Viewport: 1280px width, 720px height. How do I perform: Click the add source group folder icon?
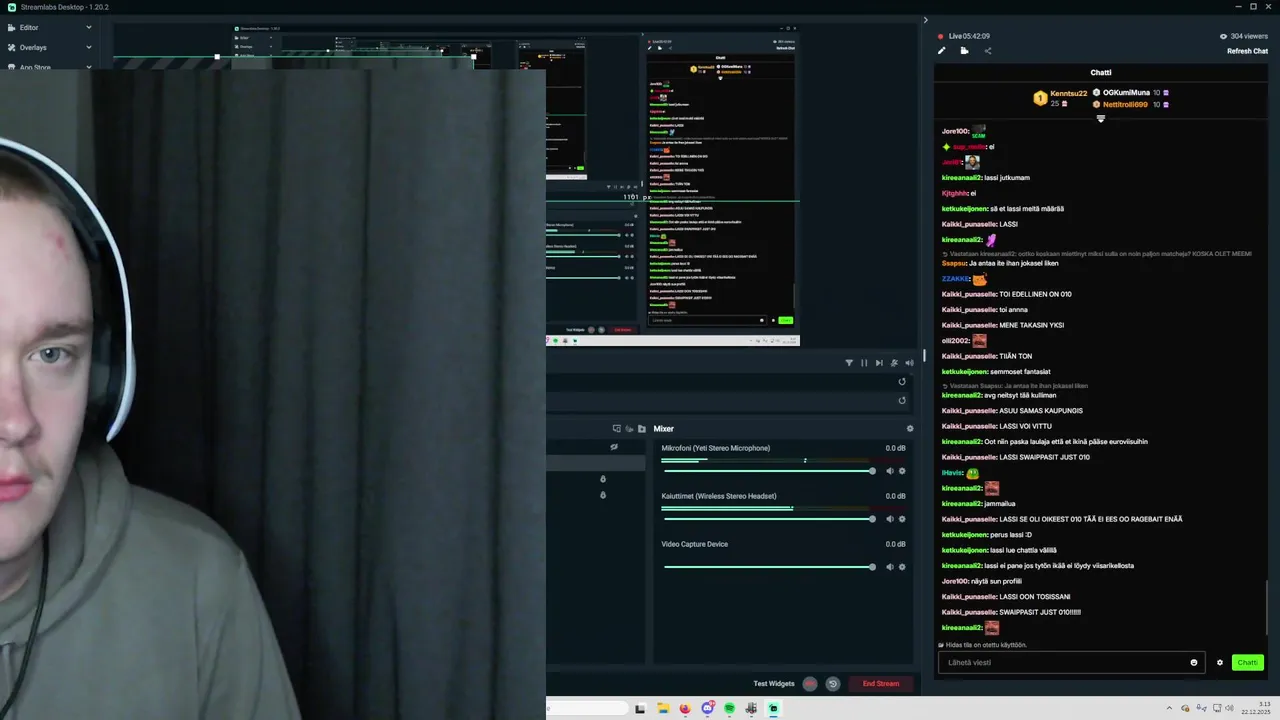(x=642, y=429)
